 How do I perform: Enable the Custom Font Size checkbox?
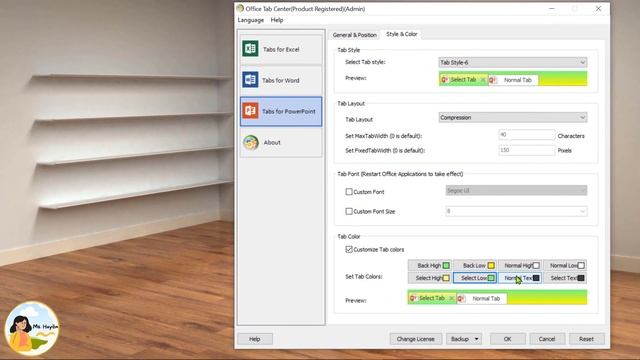tap(349, 211)
